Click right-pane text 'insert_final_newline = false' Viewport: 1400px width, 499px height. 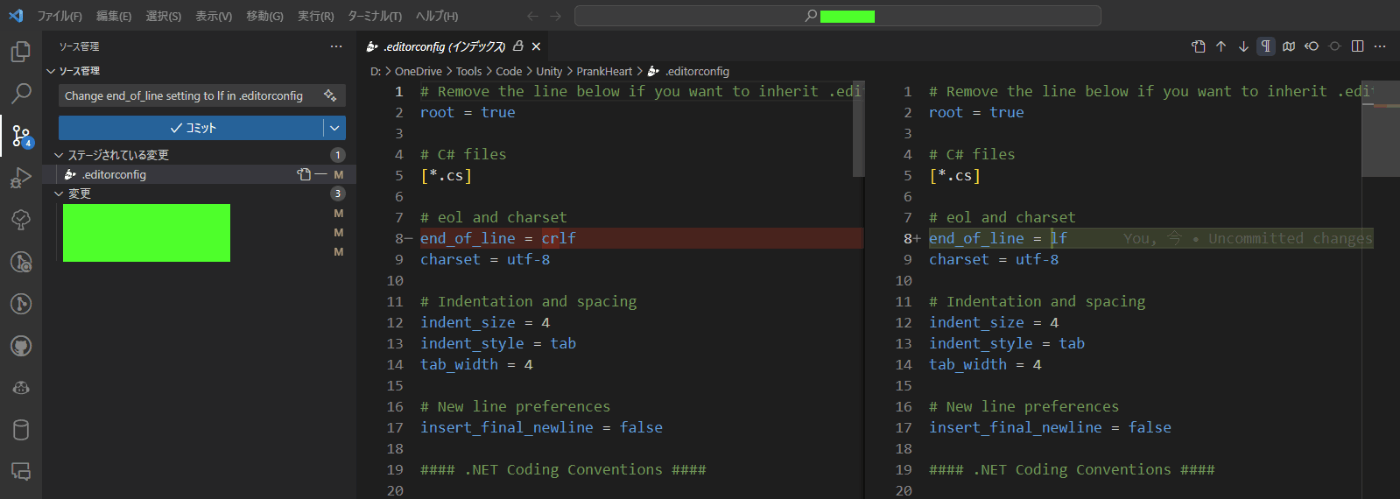point(1050,427)
